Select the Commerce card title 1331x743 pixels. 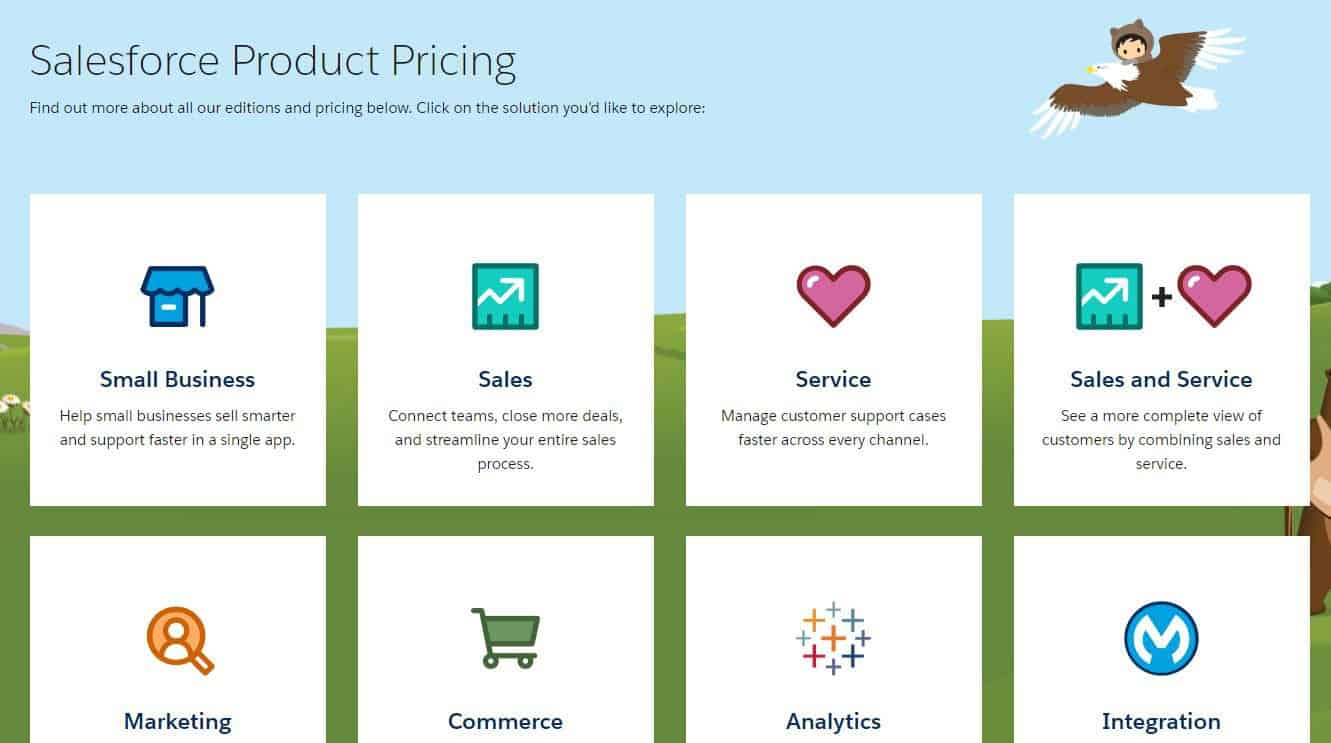[x=505, y=721]
